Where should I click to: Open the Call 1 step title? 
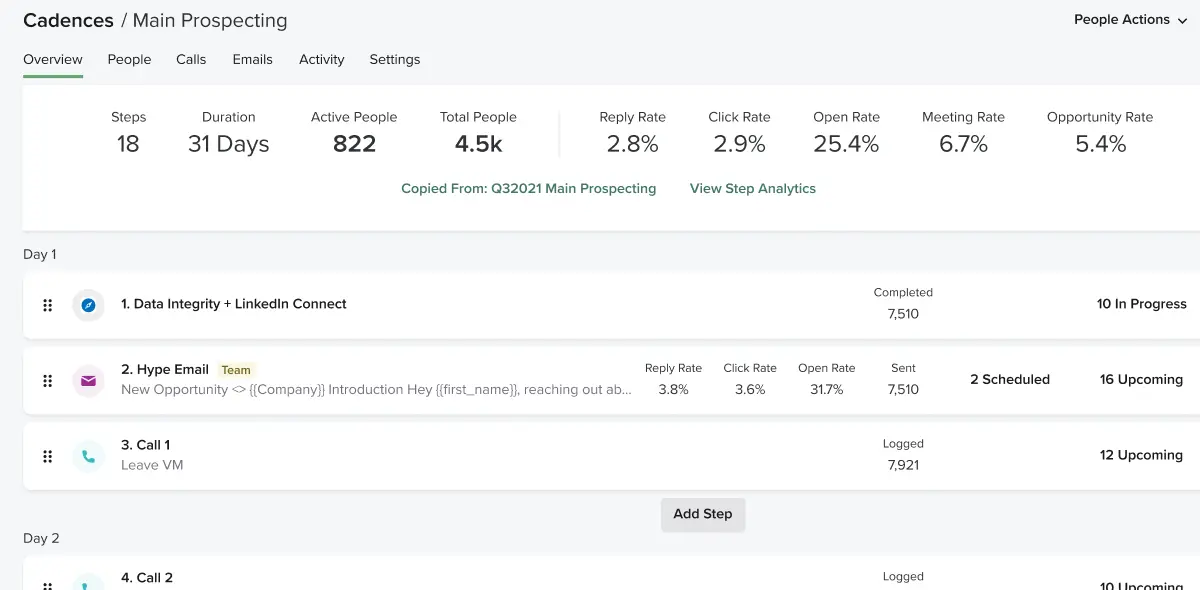145,445
